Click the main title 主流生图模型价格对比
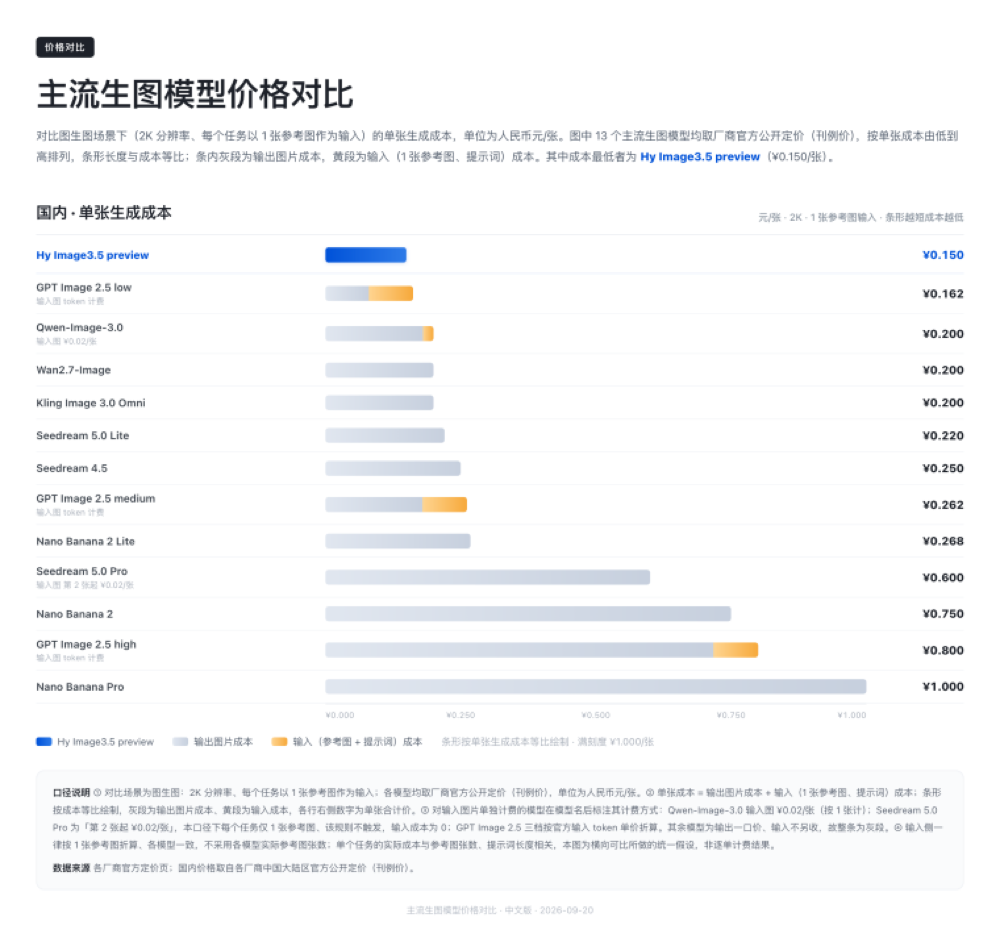 point(195,94)
